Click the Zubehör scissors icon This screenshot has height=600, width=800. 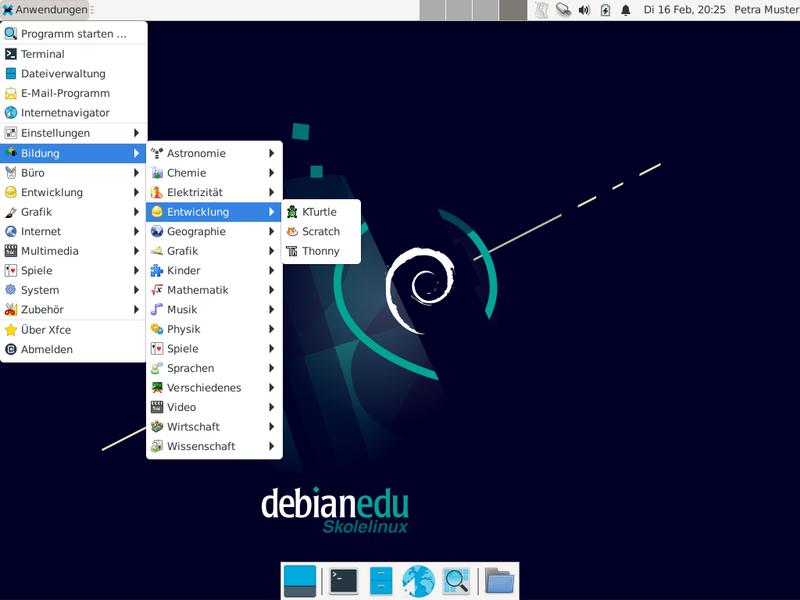click(x=11, y=310)
